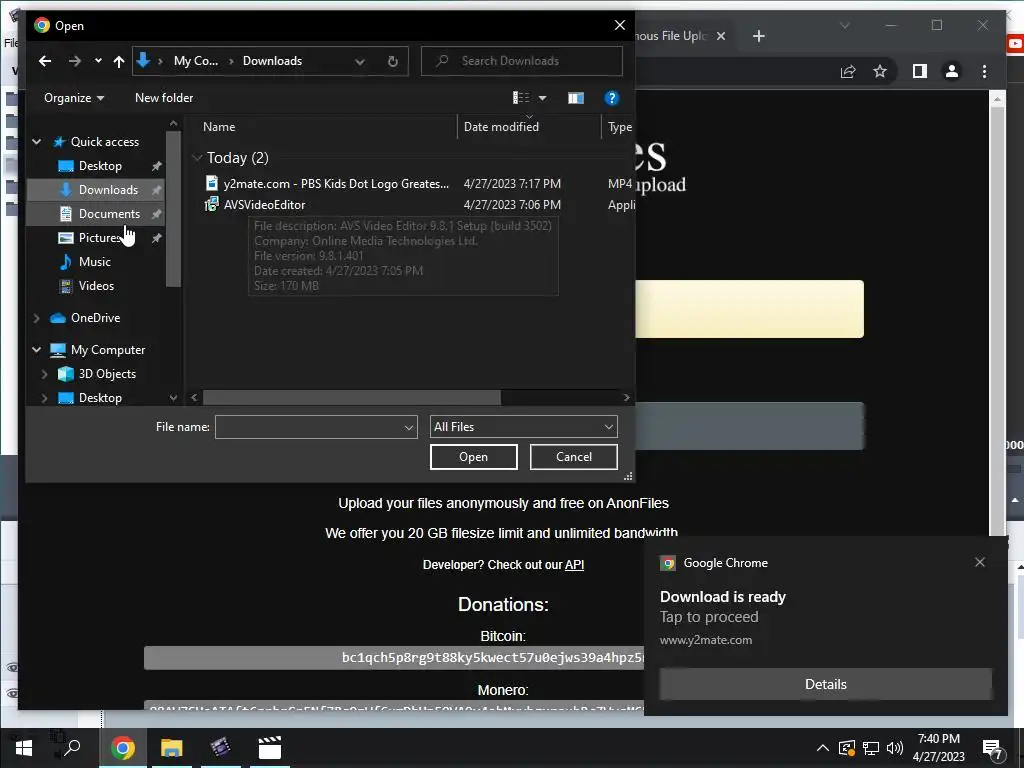Go forward in the Open dialog

[74, 61]
